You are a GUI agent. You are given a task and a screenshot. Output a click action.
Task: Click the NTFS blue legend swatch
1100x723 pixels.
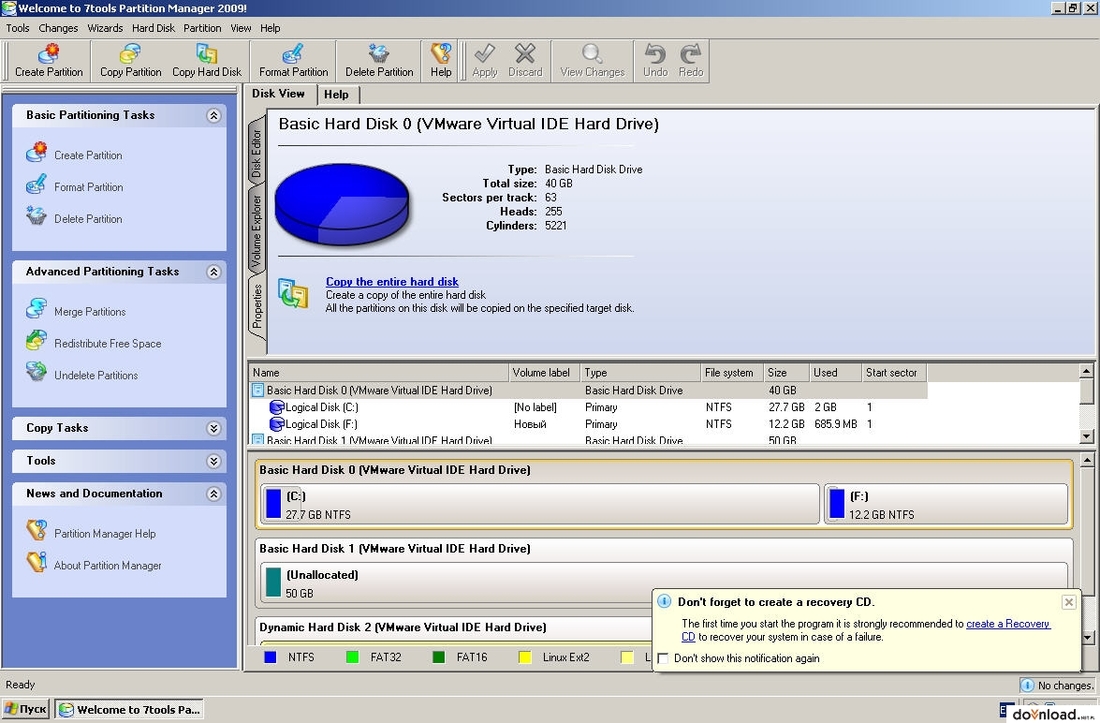[x=270, y=658]
